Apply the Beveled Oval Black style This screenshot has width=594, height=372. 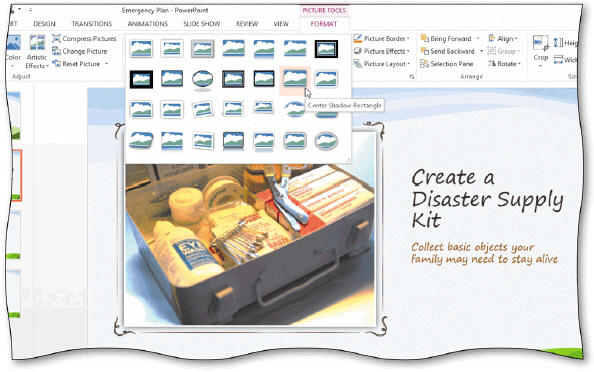(x=203, y=79)
